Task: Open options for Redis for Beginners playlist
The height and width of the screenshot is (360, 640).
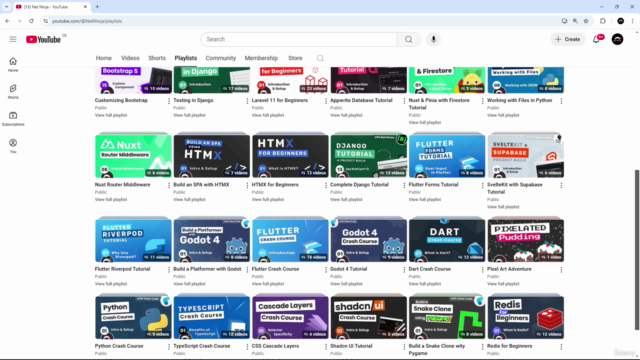Action: 561,347
